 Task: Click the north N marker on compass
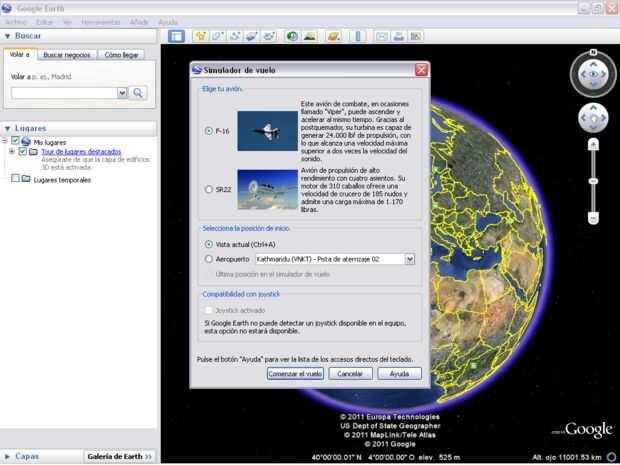[x=593, y=52]
